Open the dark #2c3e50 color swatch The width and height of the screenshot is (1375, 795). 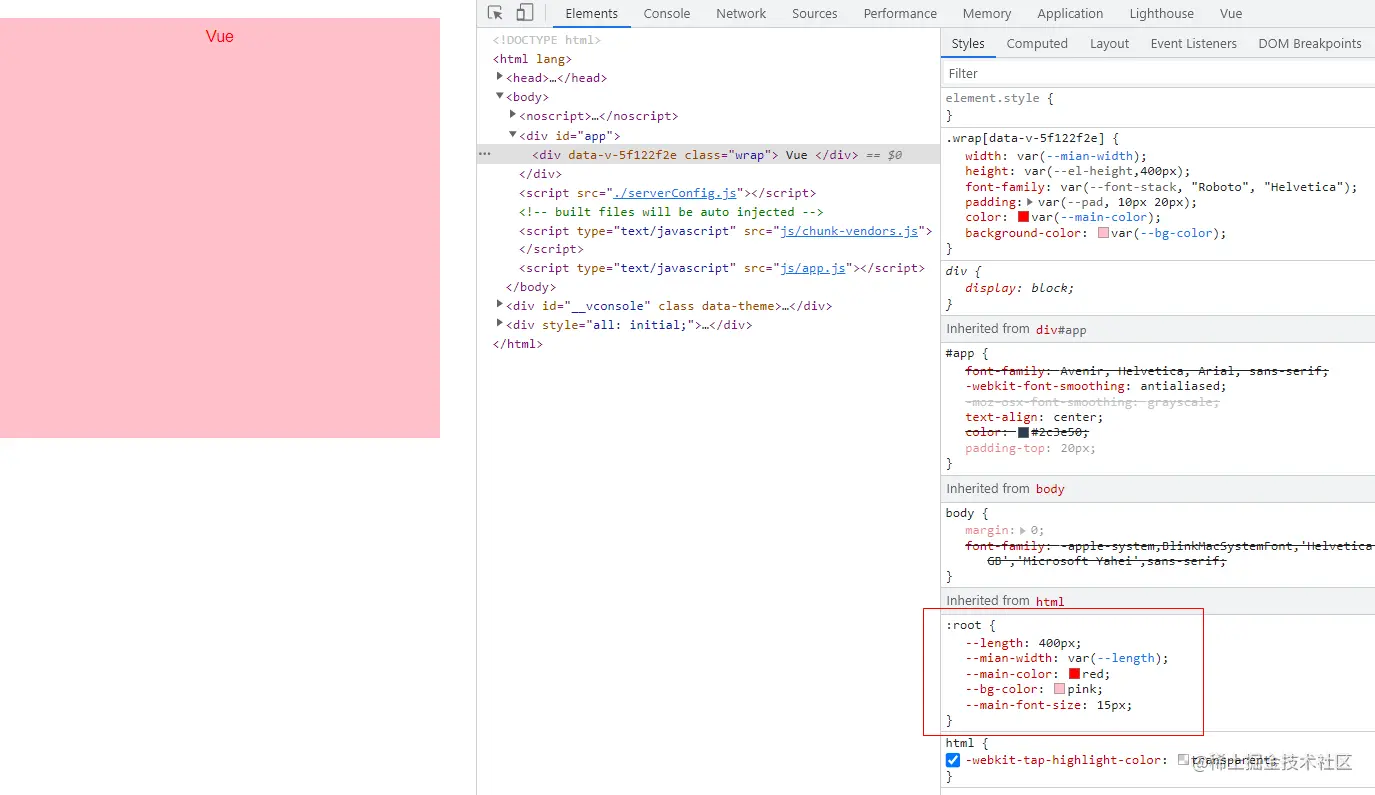click(x=1023, y=432)
